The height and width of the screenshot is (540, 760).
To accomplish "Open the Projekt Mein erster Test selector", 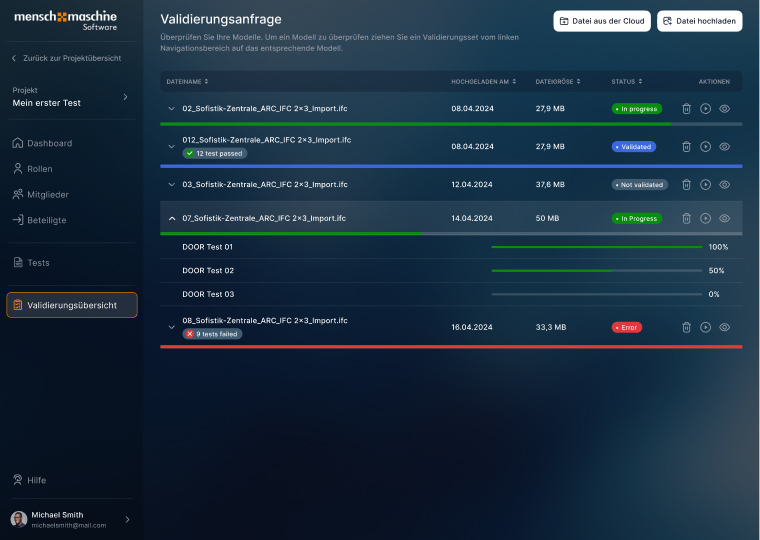I will [x=71, y=97].
